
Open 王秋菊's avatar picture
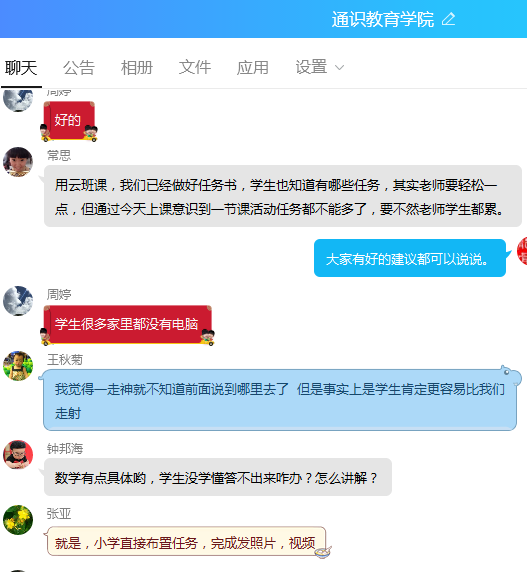18,366
